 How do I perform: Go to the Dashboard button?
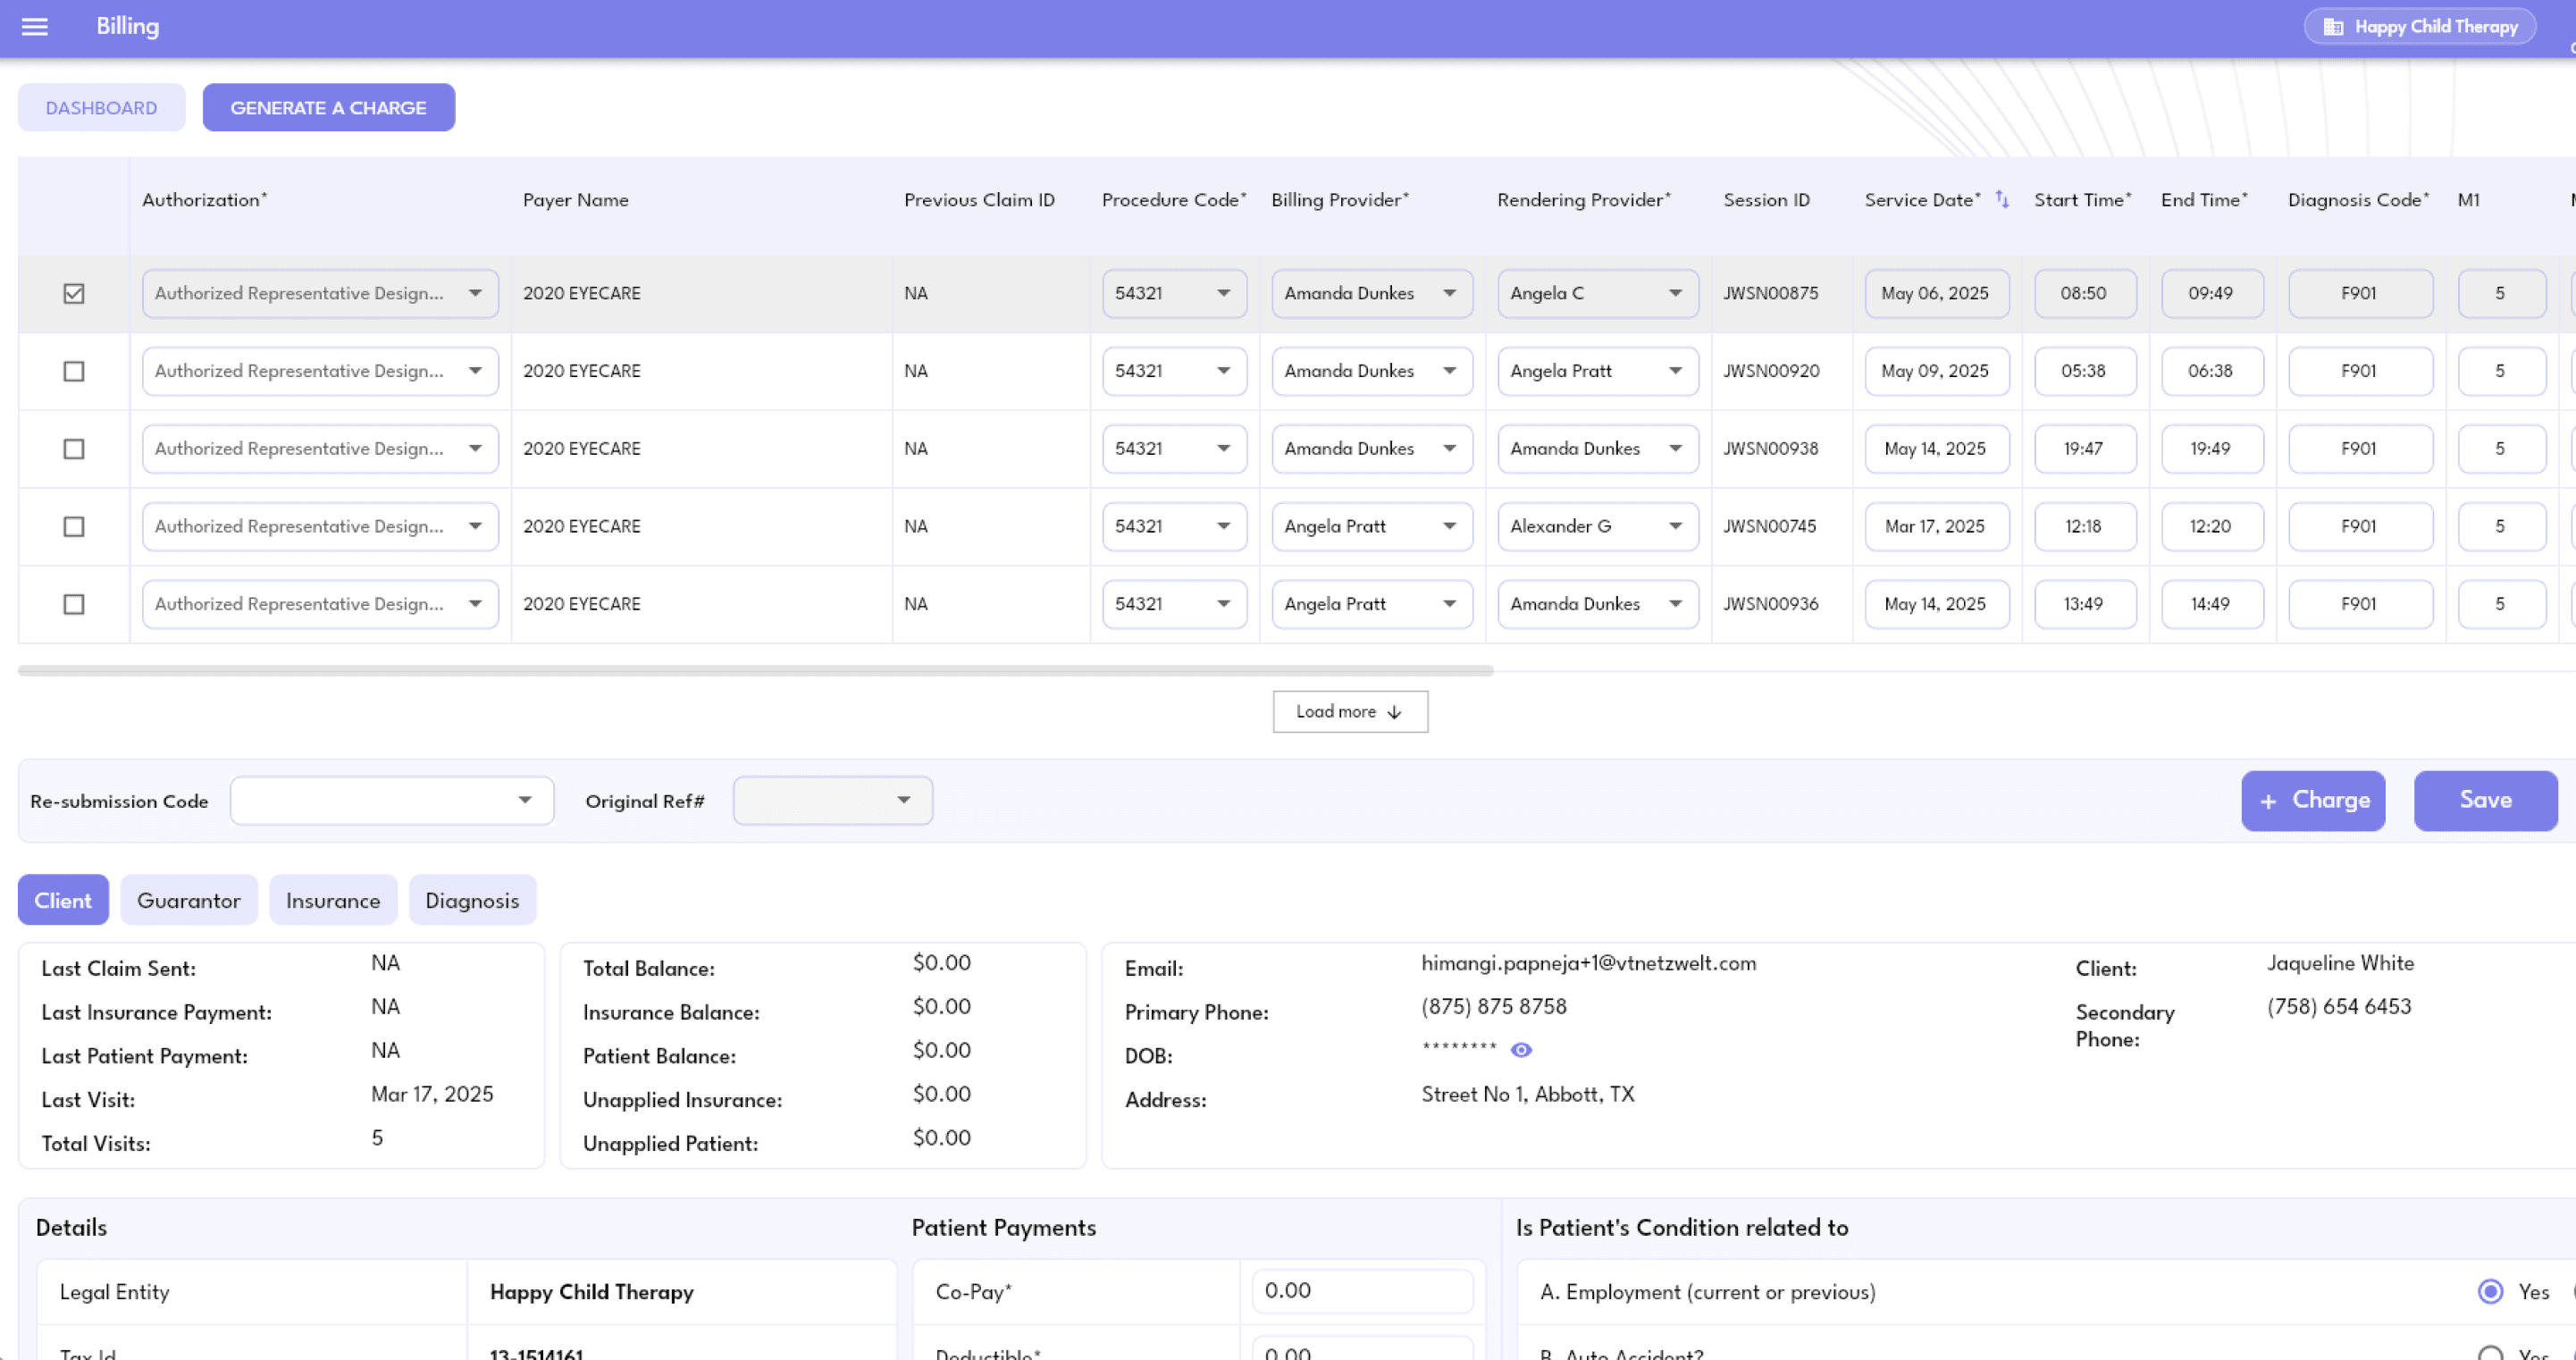point(101,108)
